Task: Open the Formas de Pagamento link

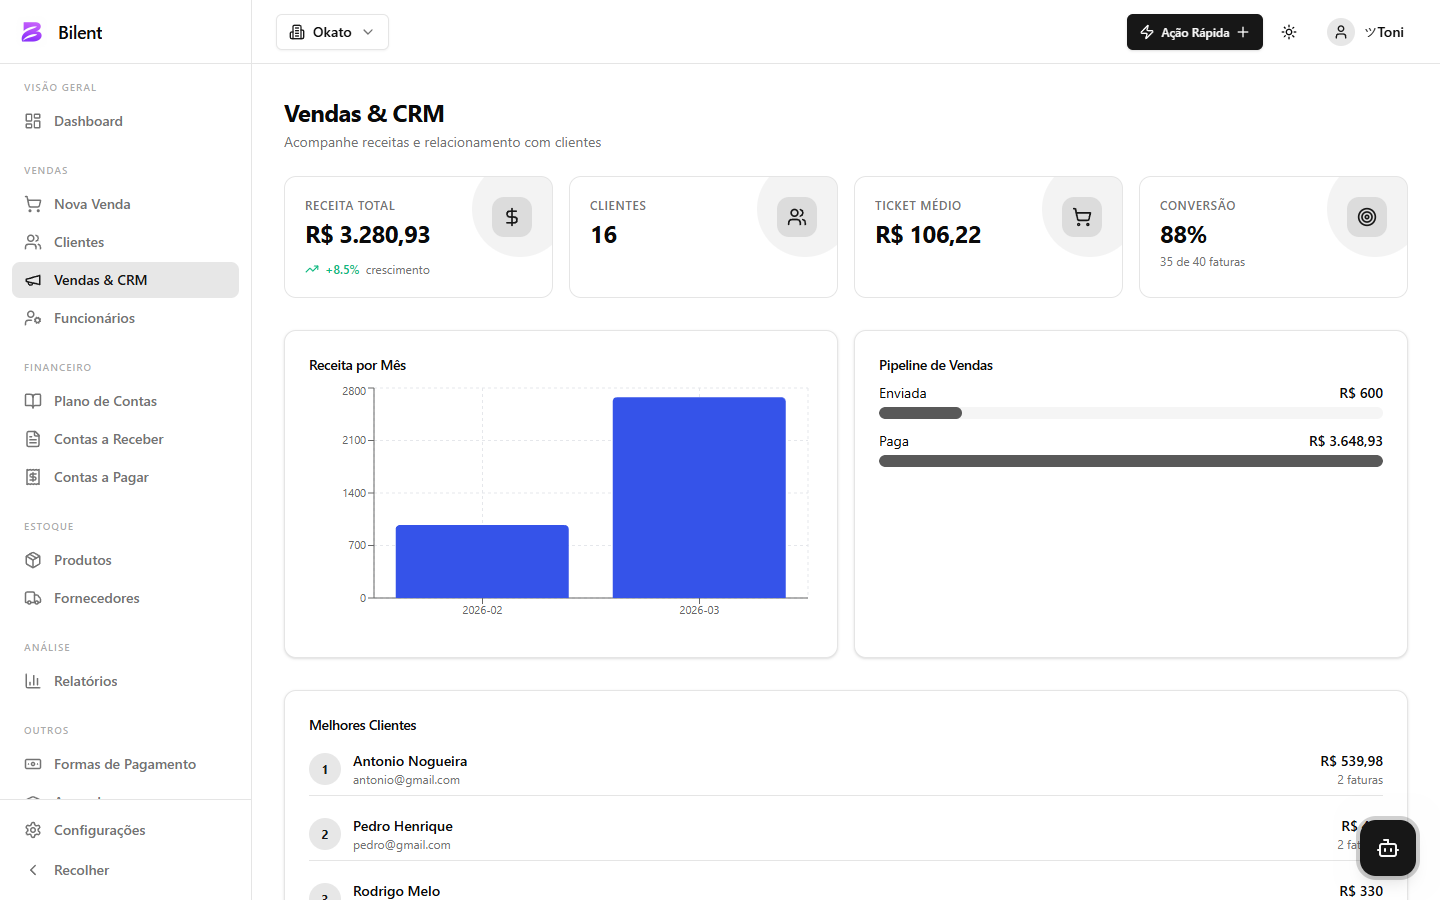Action: pyautogui.click(x=125, y=764)
